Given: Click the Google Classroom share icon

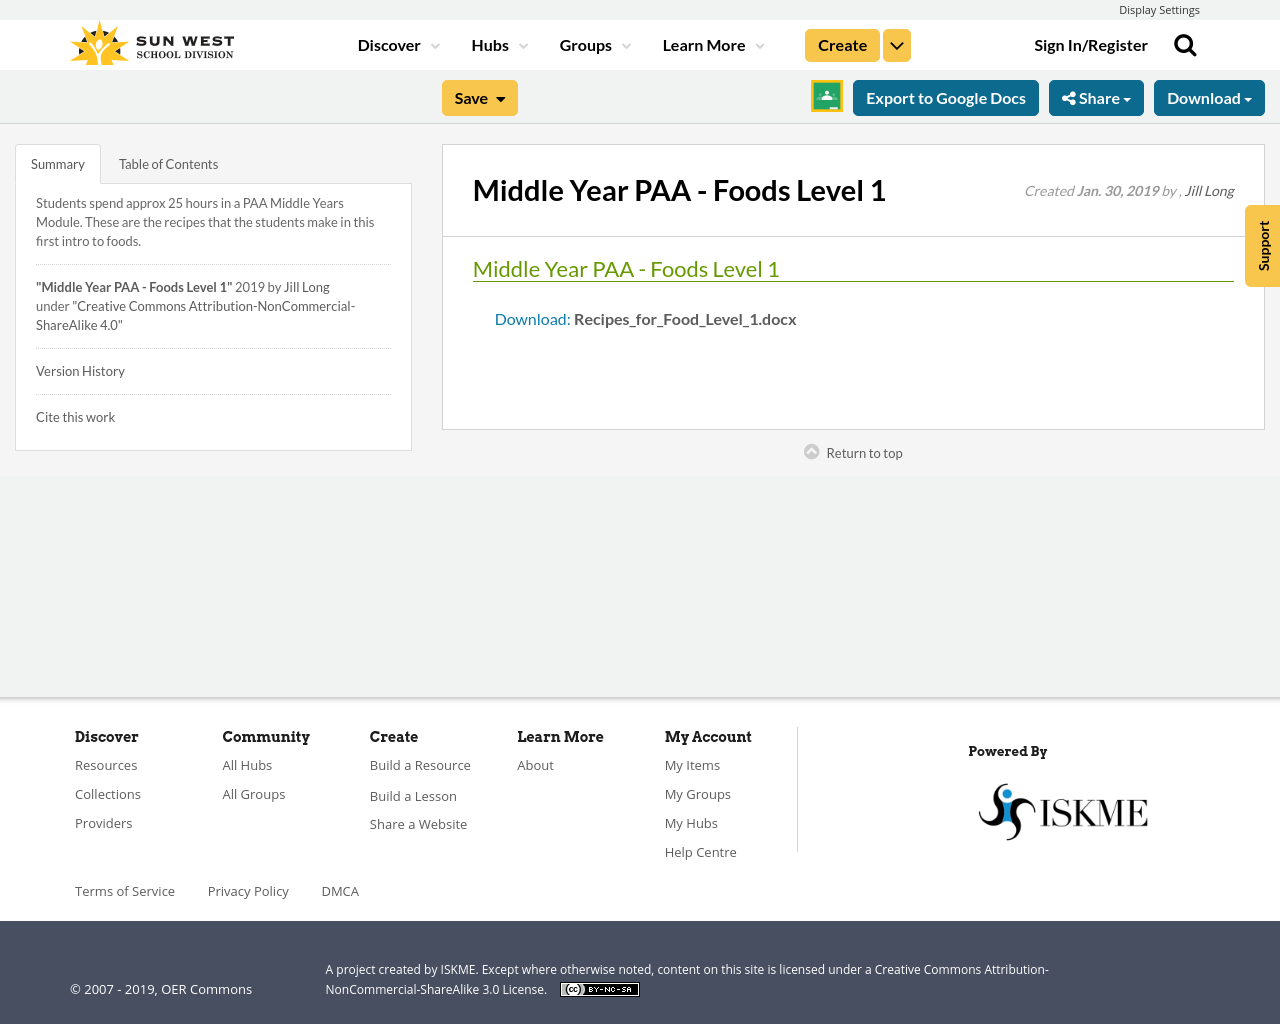Looking at the screenshot, I should click(x=826, y=97).
